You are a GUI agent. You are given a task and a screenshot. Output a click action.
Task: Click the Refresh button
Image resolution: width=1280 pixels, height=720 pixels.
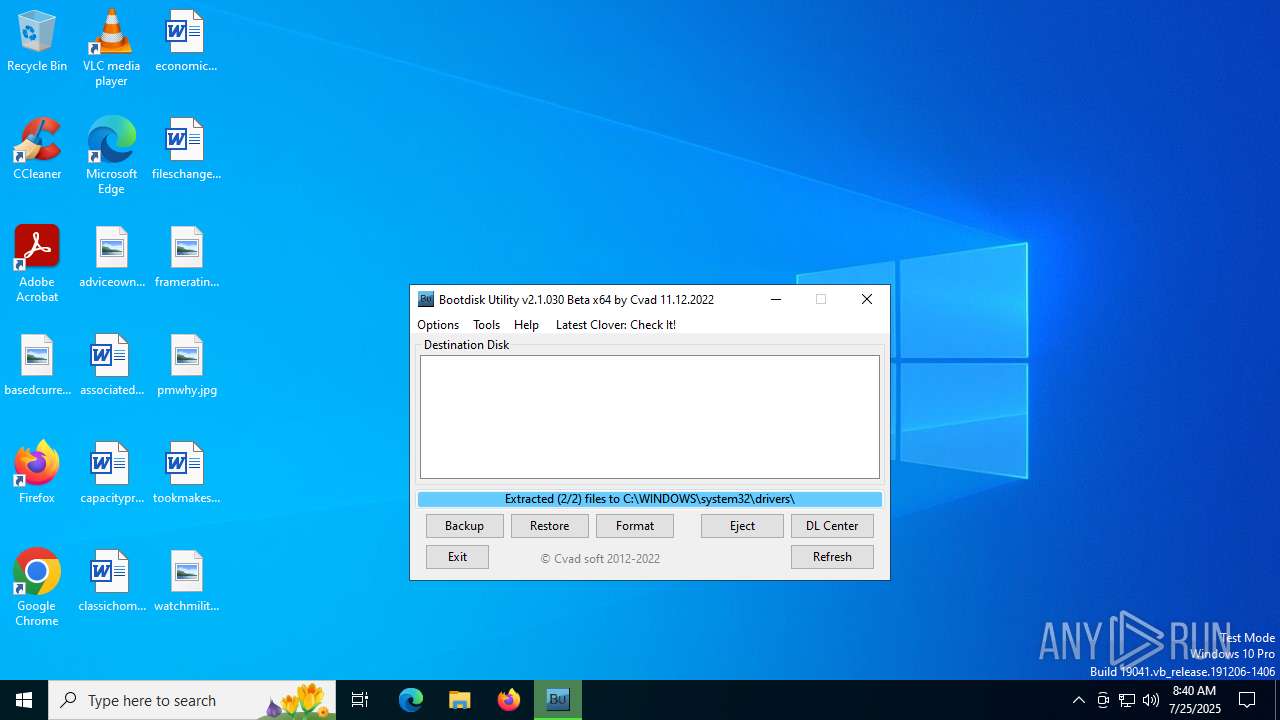pyautogui.click(x=832, y=557)
